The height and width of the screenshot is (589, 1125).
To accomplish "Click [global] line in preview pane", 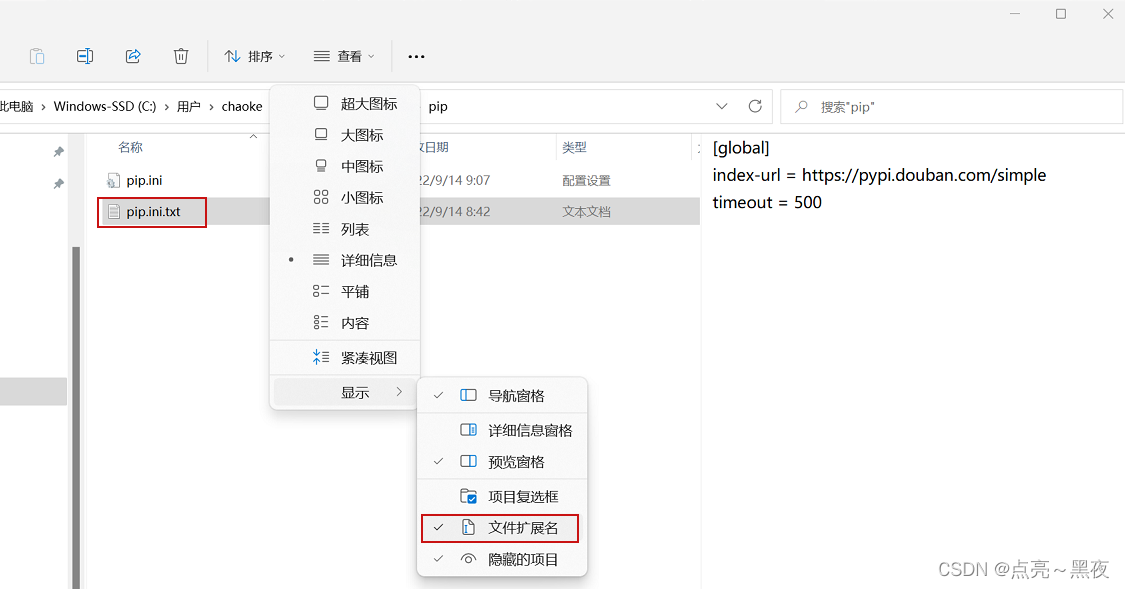I will (x=740, y=148).
